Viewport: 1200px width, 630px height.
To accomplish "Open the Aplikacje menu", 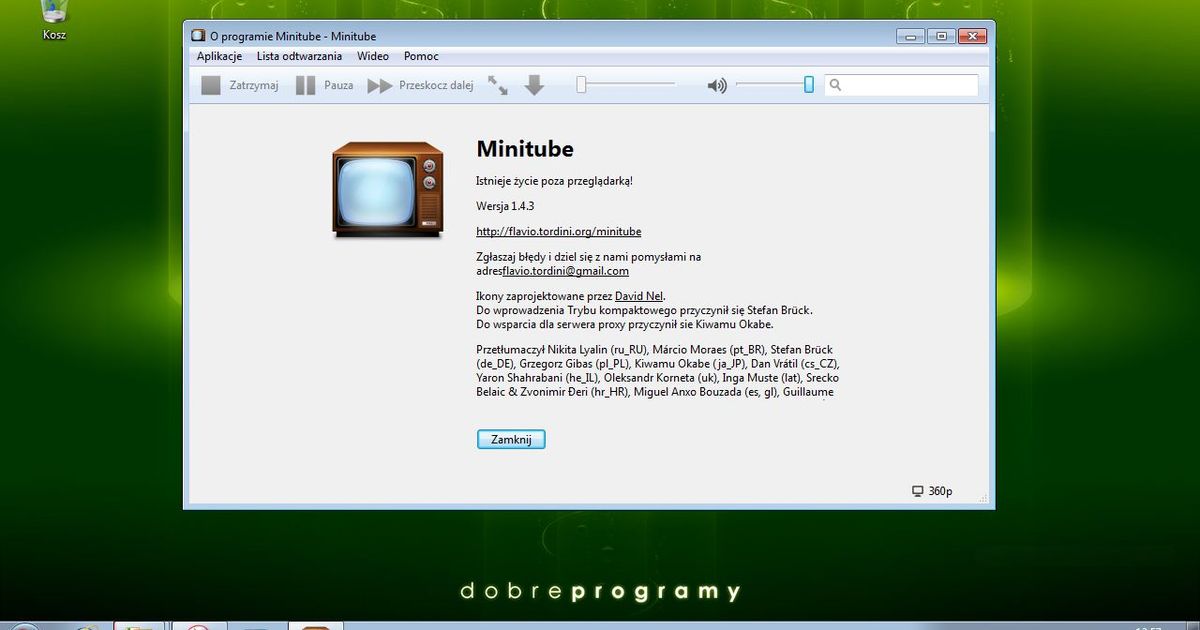I will [219, 57].
